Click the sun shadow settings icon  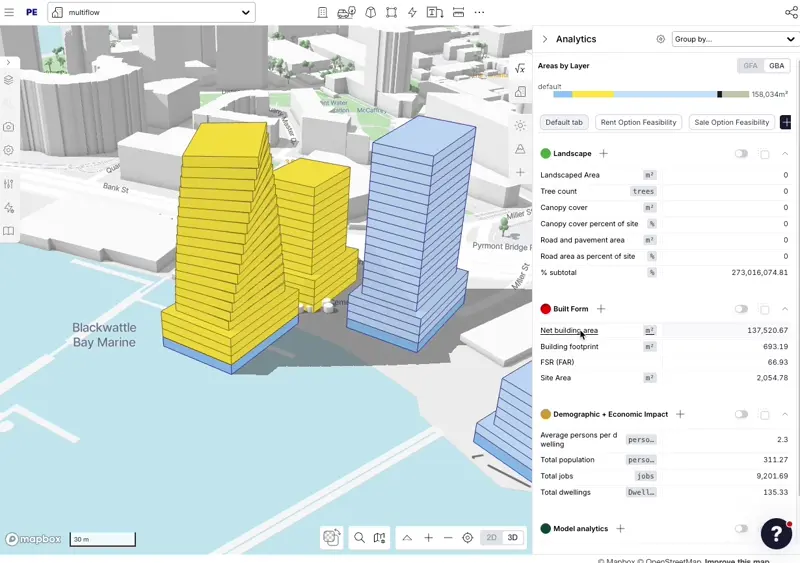coord(520,126)
